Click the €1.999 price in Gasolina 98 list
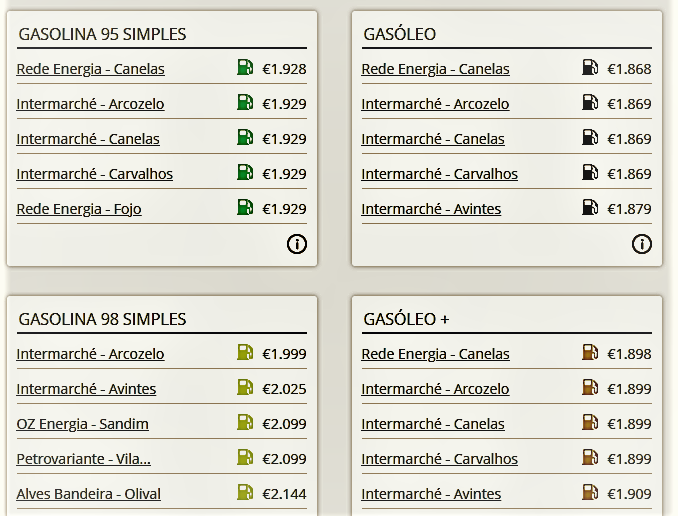Image resolution: width=678 pixels, height=516 pixels. [285, 354]
